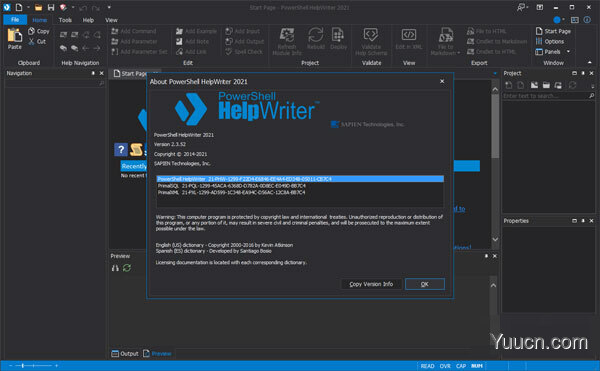Open Options from the Window group
The height and width of the screenshot is (371, 600).
click(550, 41)
